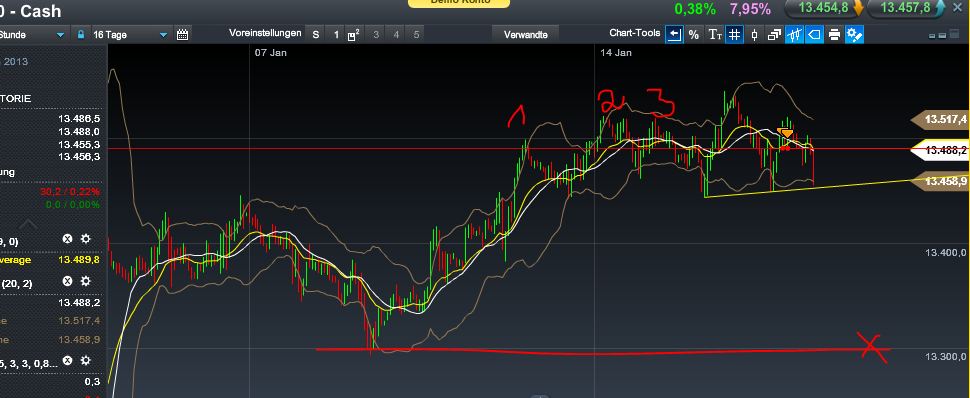Open chart settings editor

click(x=854, y=35)
